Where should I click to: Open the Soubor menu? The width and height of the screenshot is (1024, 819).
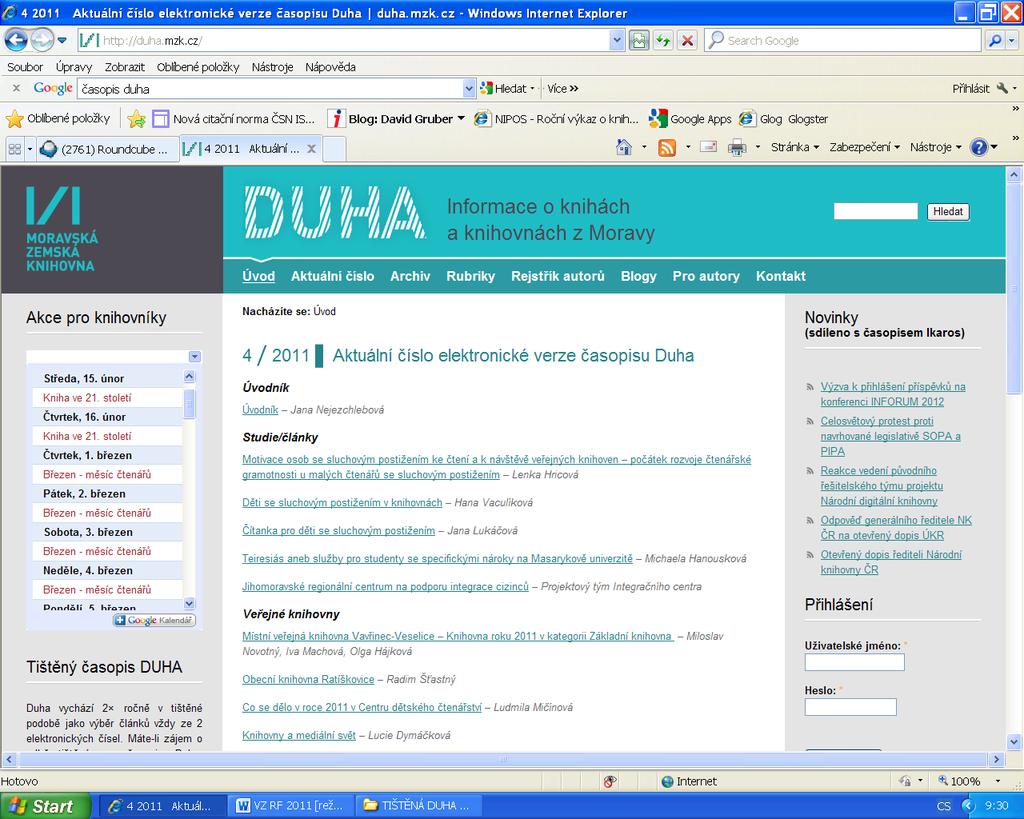(x=25, y=67)
